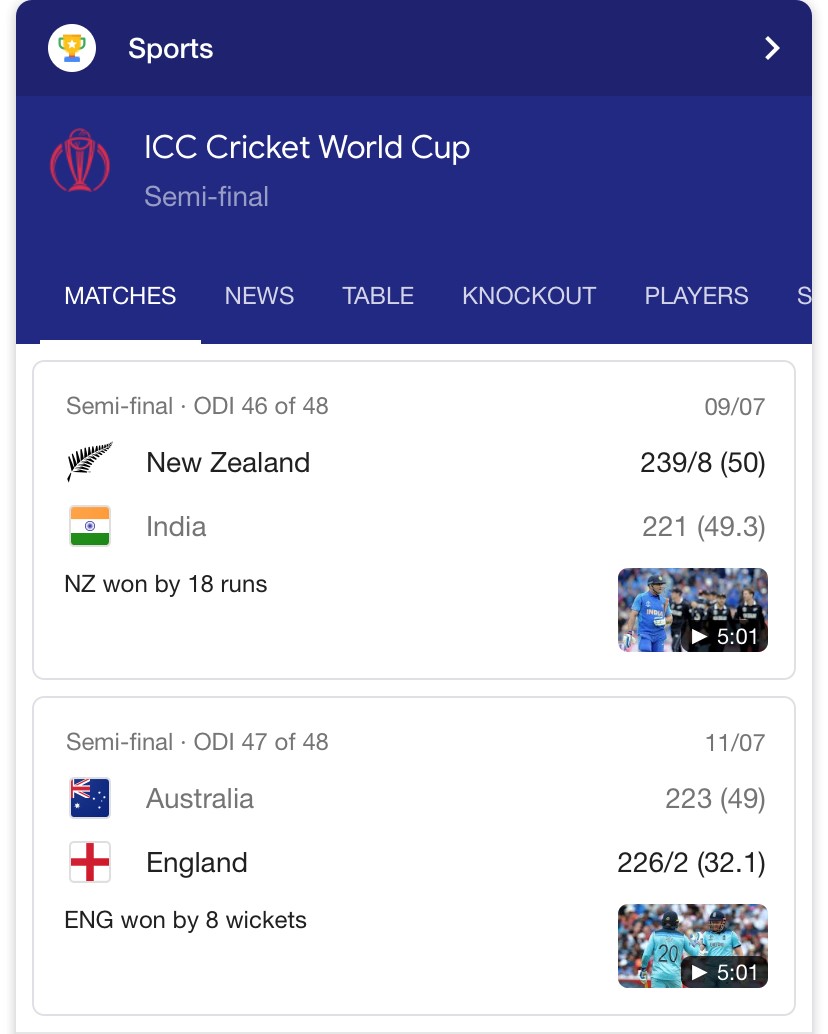Click the Sports header label
Image resolution: width=828 pixels, height=1034 pixels.
coord(171,49)
